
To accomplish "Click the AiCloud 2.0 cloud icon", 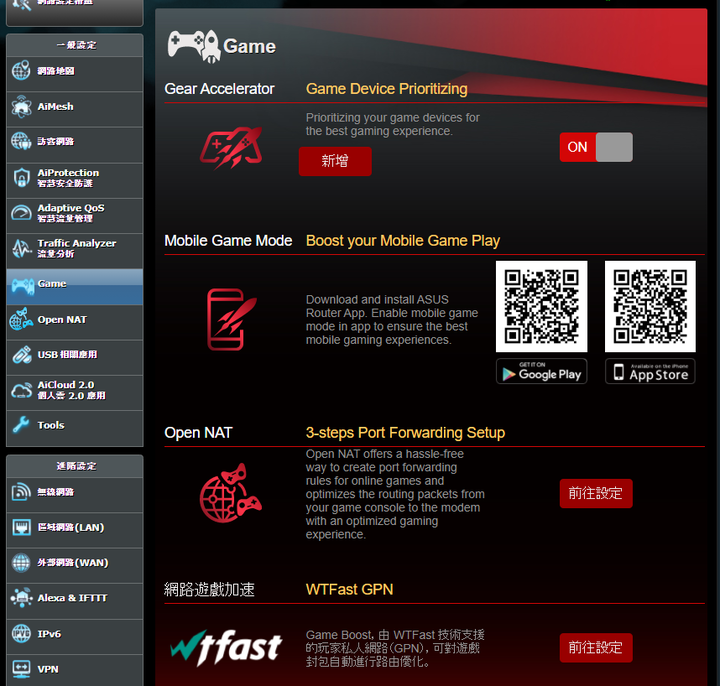I will 21,390.
